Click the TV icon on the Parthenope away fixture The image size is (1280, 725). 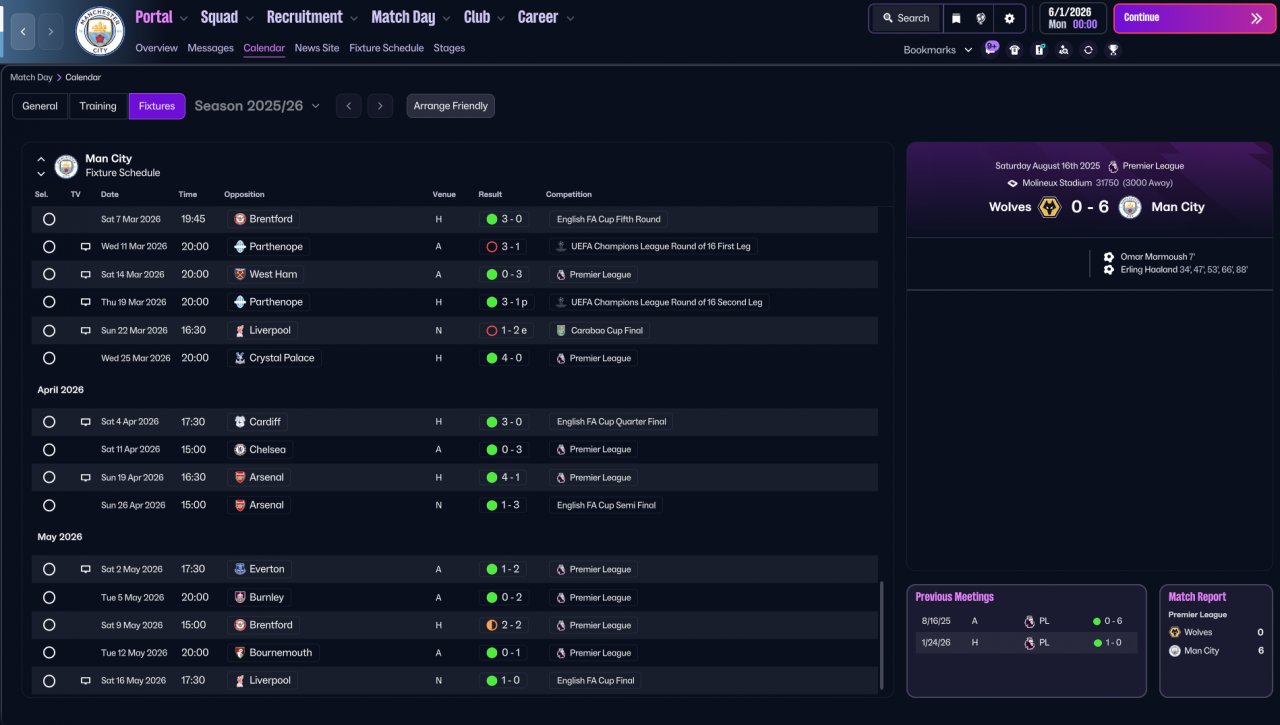click(86, 247)
